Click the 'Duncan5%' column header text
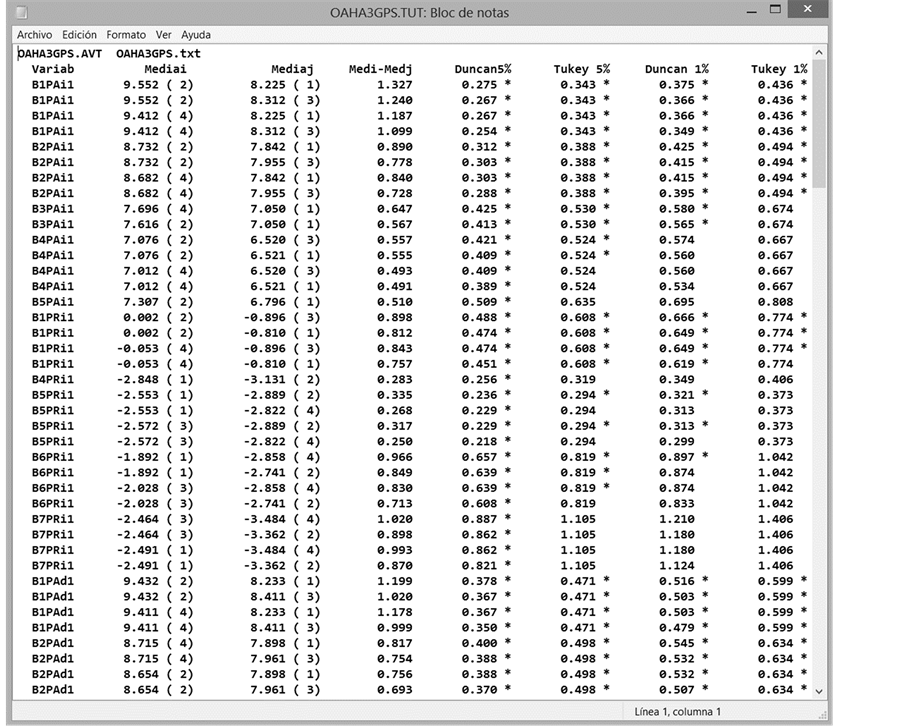This screenshot has width=903, height=726. coord(483,69)
